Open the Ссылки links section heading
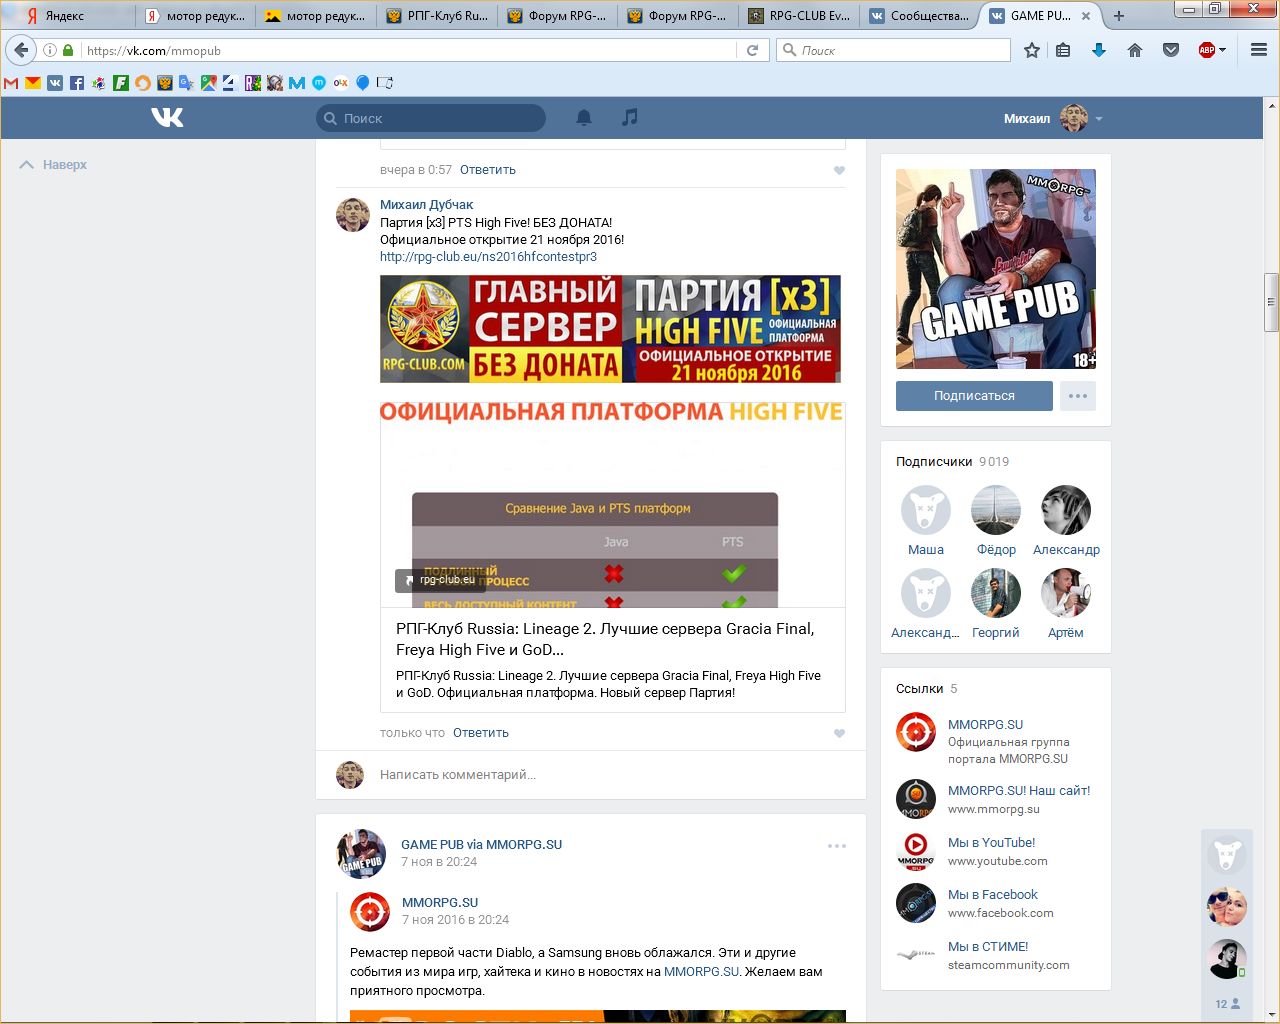 click(920, 689)
